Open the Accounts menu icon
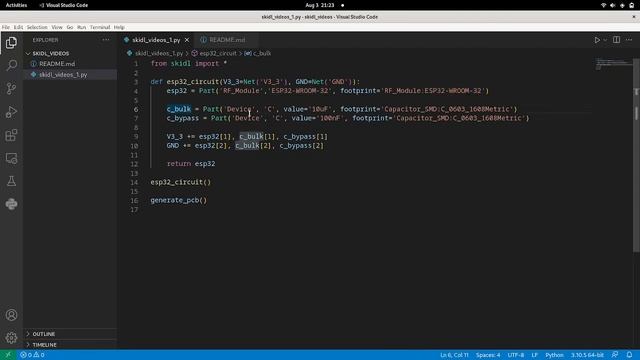The width and height of the screenshot is (640, 360). click(x=11, y=315)
